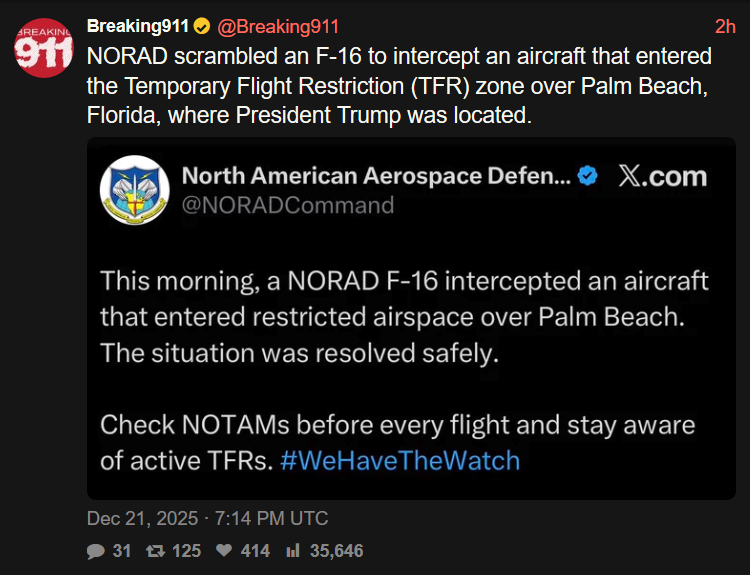Screen dimensions: 750x575
Task: Click the main post text about F-16 scramble
Action: (400, 85)
